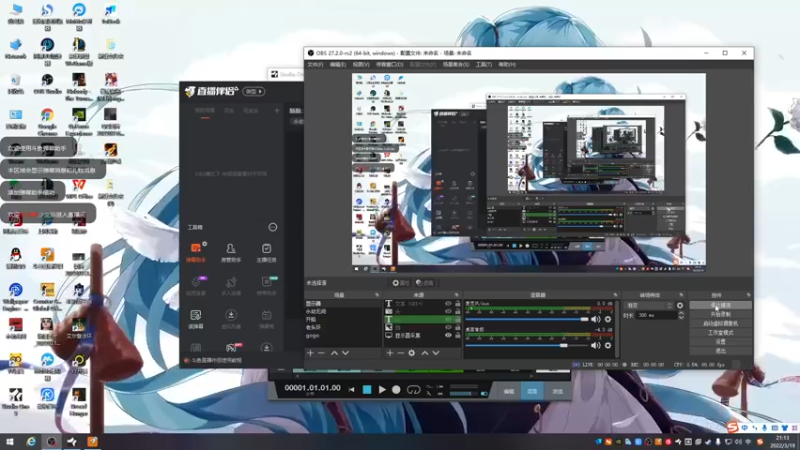Add a new scene with the plus icon
800x450 pixels.
[x=310, y=353]
